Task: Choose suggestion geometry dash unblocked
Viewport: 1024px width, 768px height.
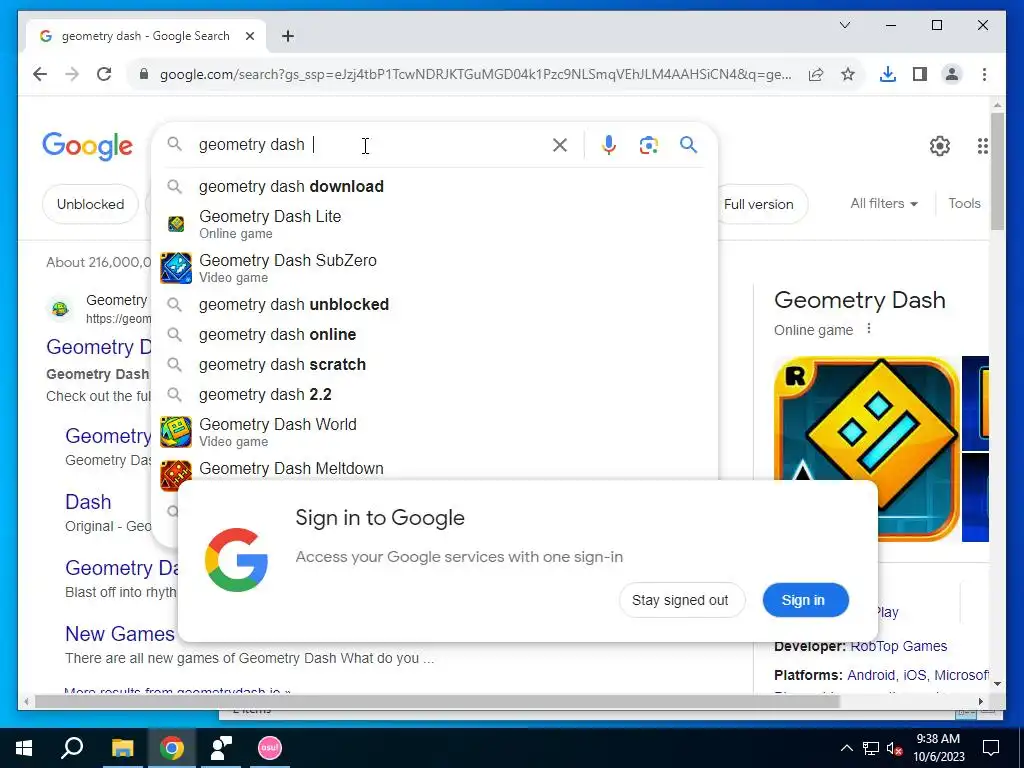Action: 434,304
